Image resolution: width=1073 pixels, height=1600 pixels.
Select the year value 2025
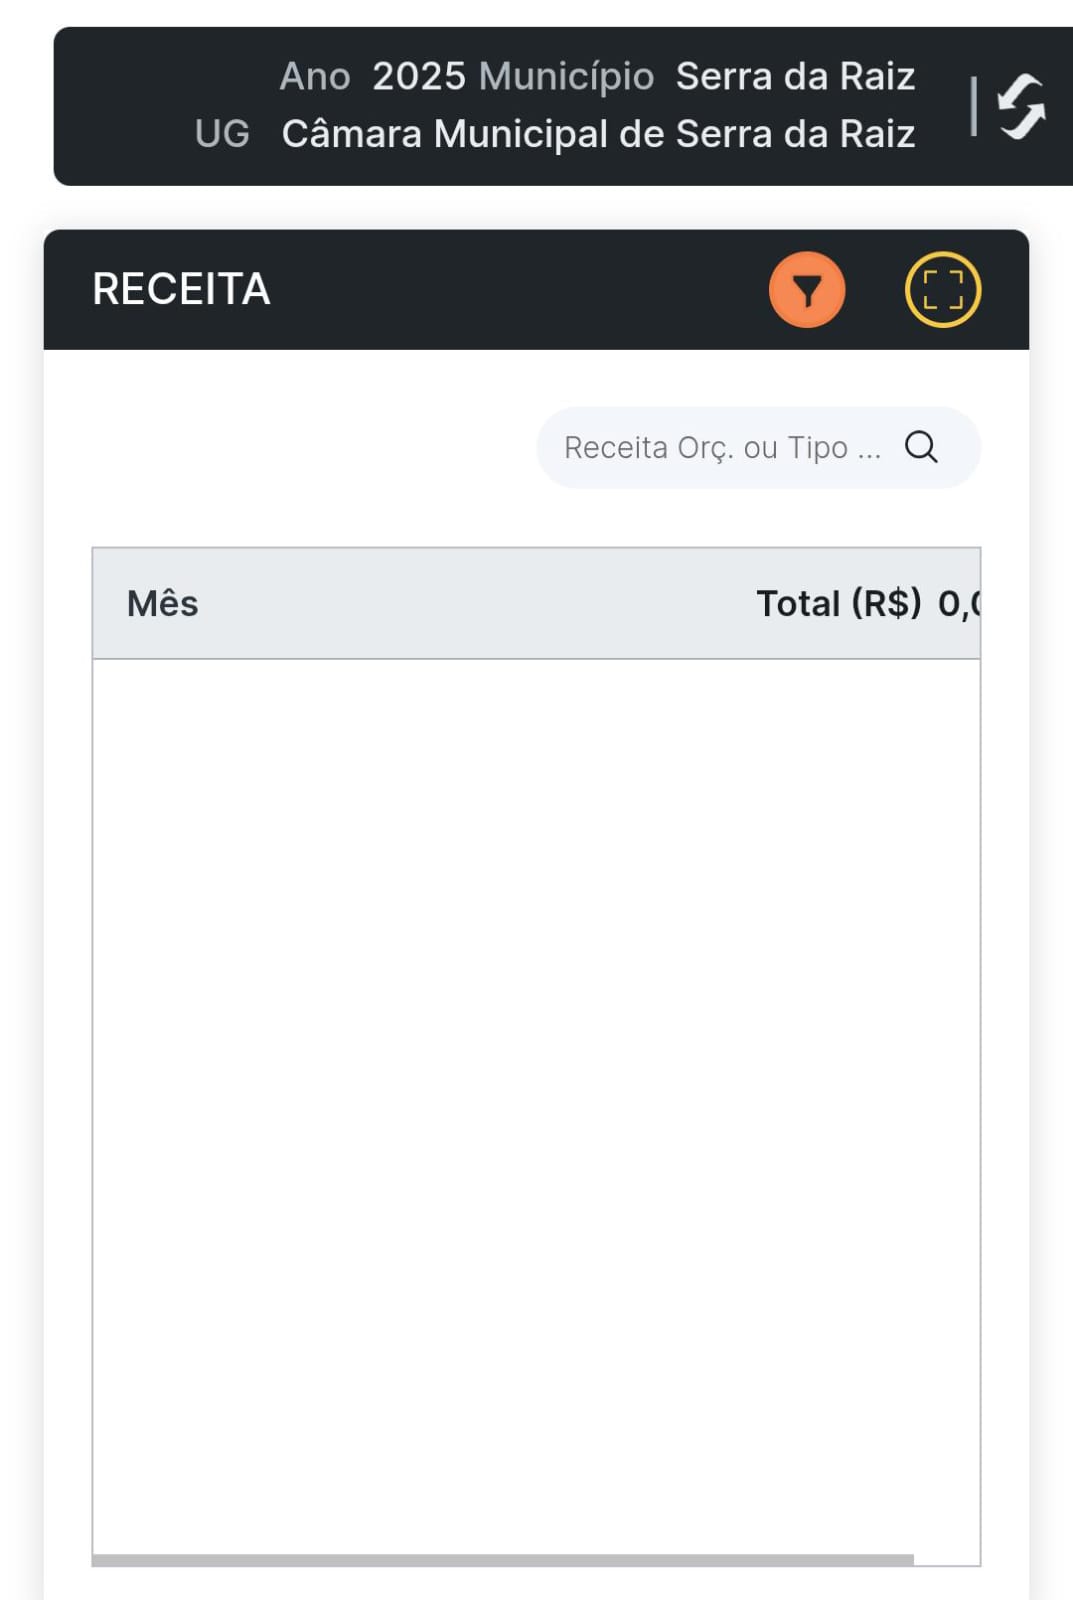coord(418,76)
